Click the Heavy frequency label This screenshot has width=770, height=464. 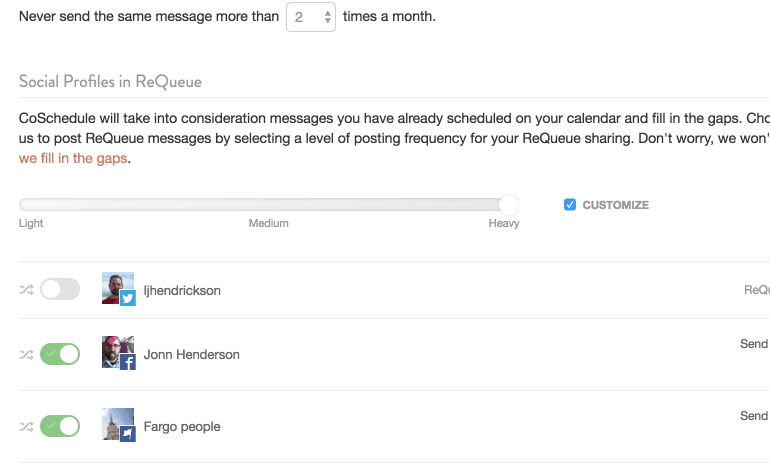tap(504, 223)
